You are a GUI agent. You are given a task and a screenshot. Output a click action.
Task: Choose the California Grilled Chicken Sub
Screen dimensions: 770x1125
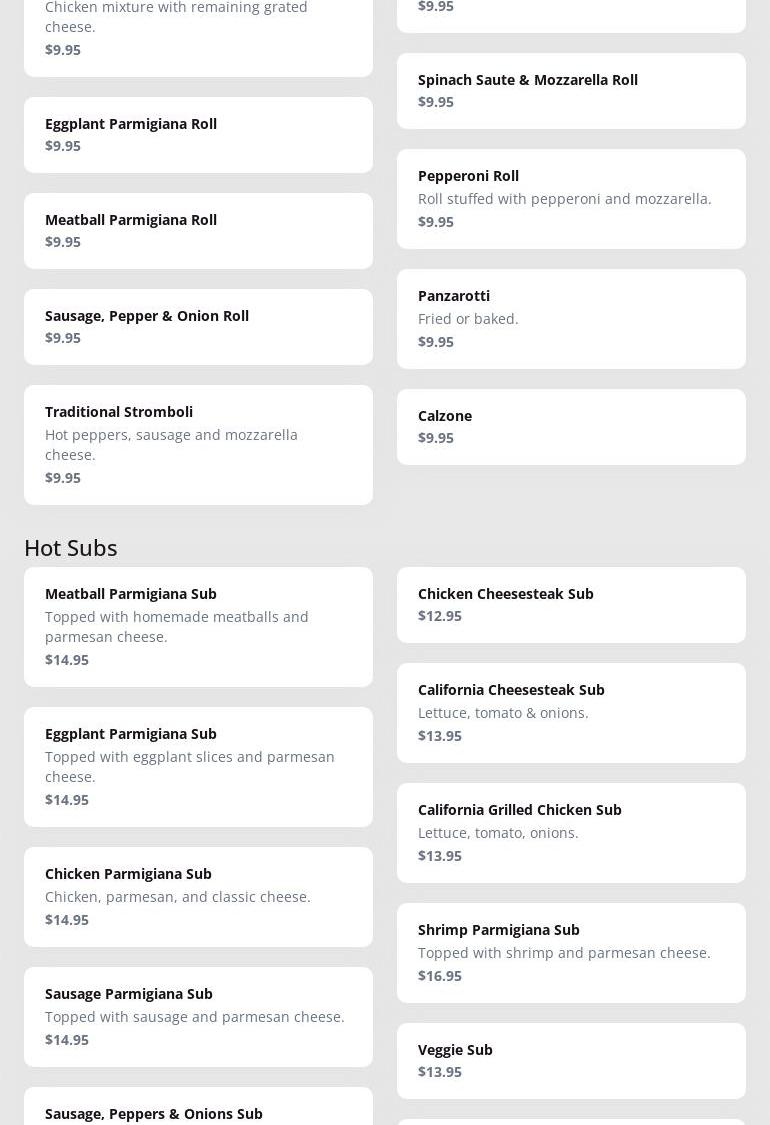coord(571,832)
